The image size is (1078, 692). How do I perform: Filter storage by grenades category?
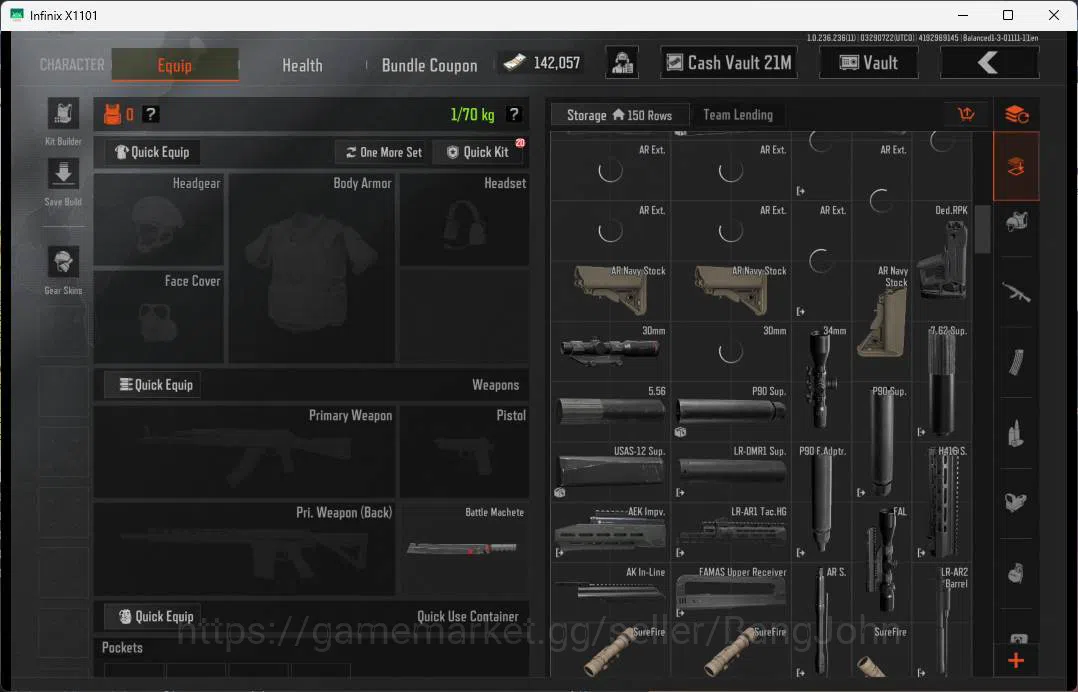point(1016,572)
